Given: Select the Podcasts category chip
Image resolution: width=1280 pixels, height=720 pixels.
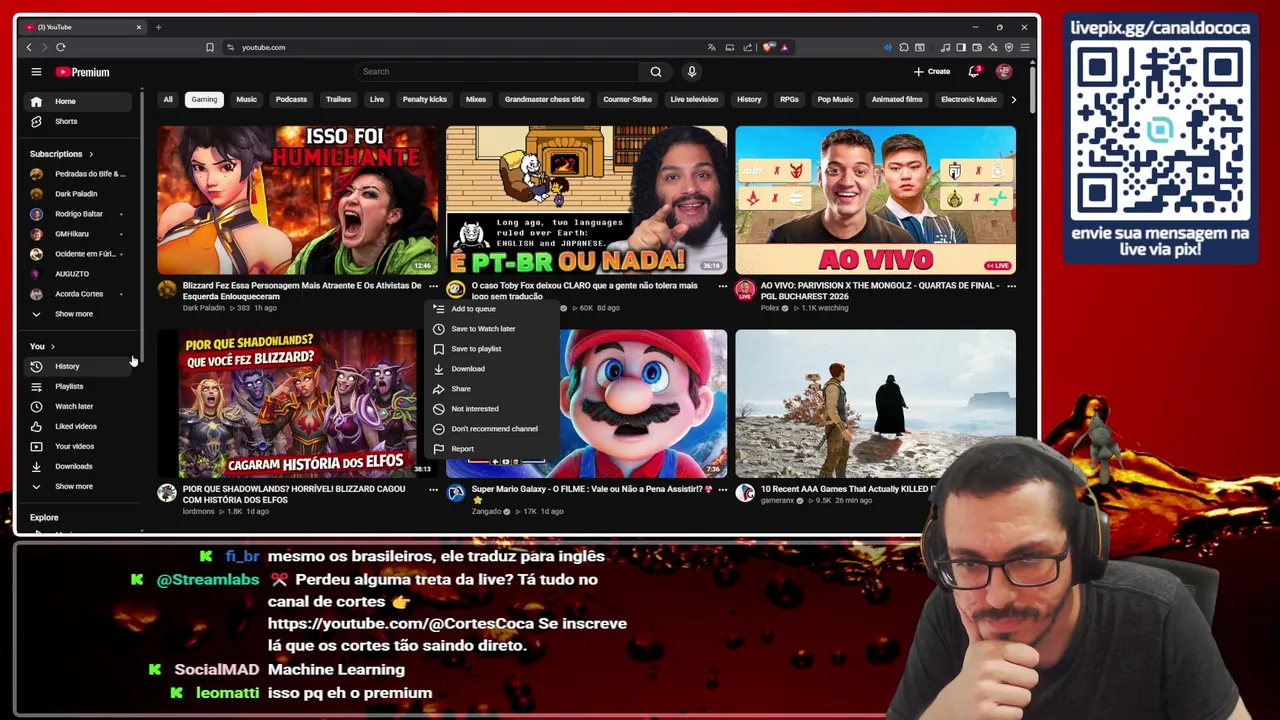Looking at the screenshot, I should click(291, 99).
